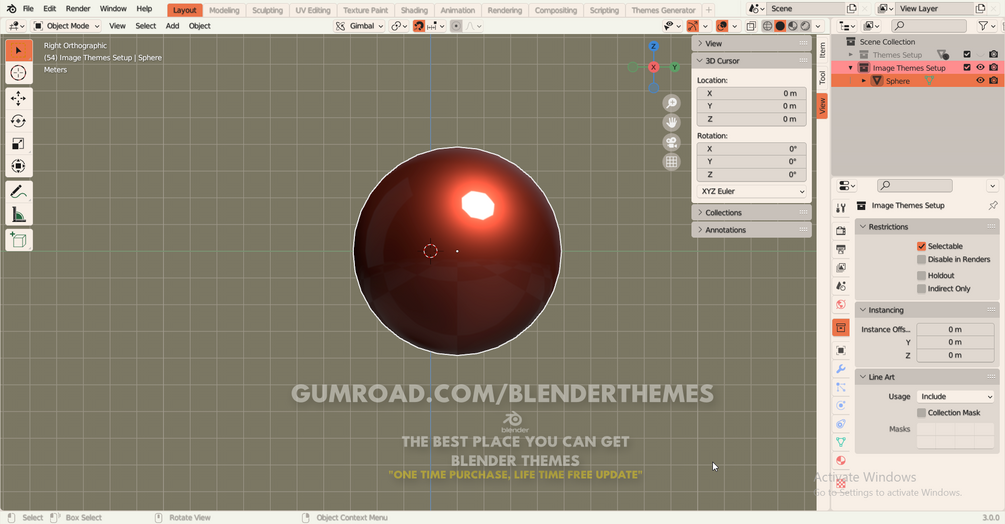Open the Tool properties tab icon

[x=841, y=208]
